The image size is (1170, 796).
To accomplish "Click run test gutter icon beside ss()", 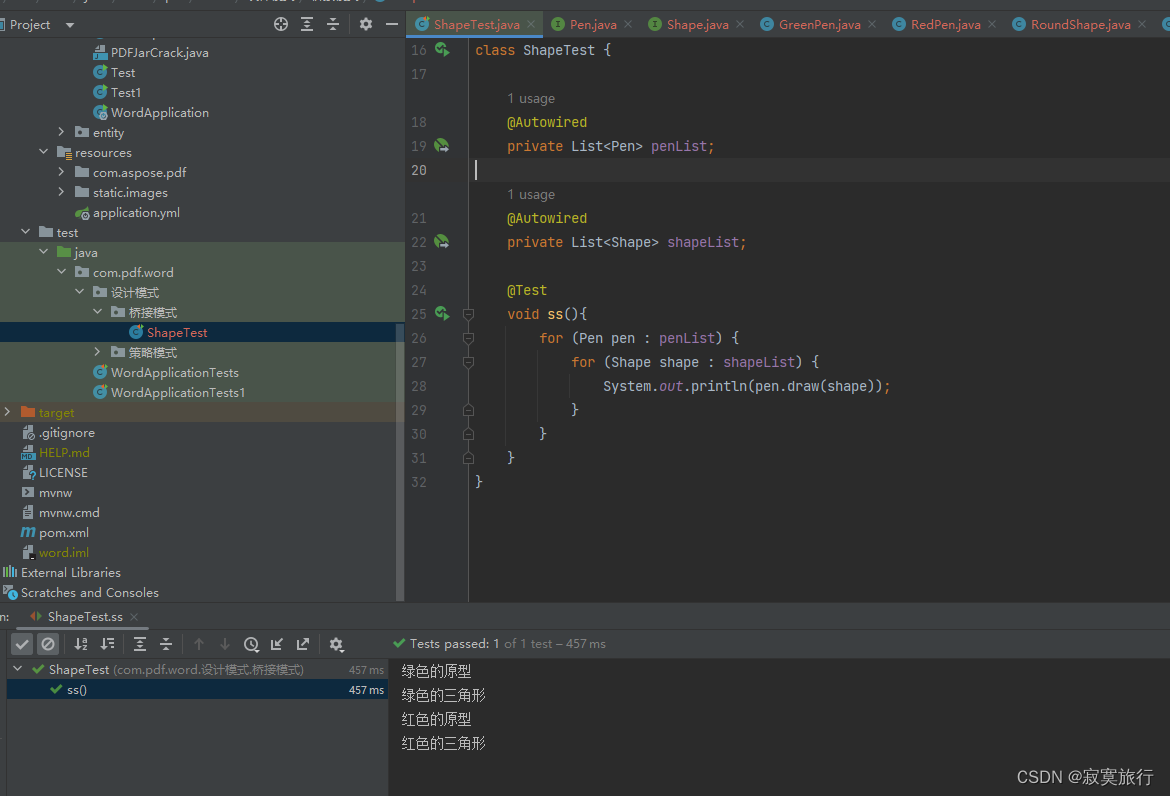I will coord(442,313).
